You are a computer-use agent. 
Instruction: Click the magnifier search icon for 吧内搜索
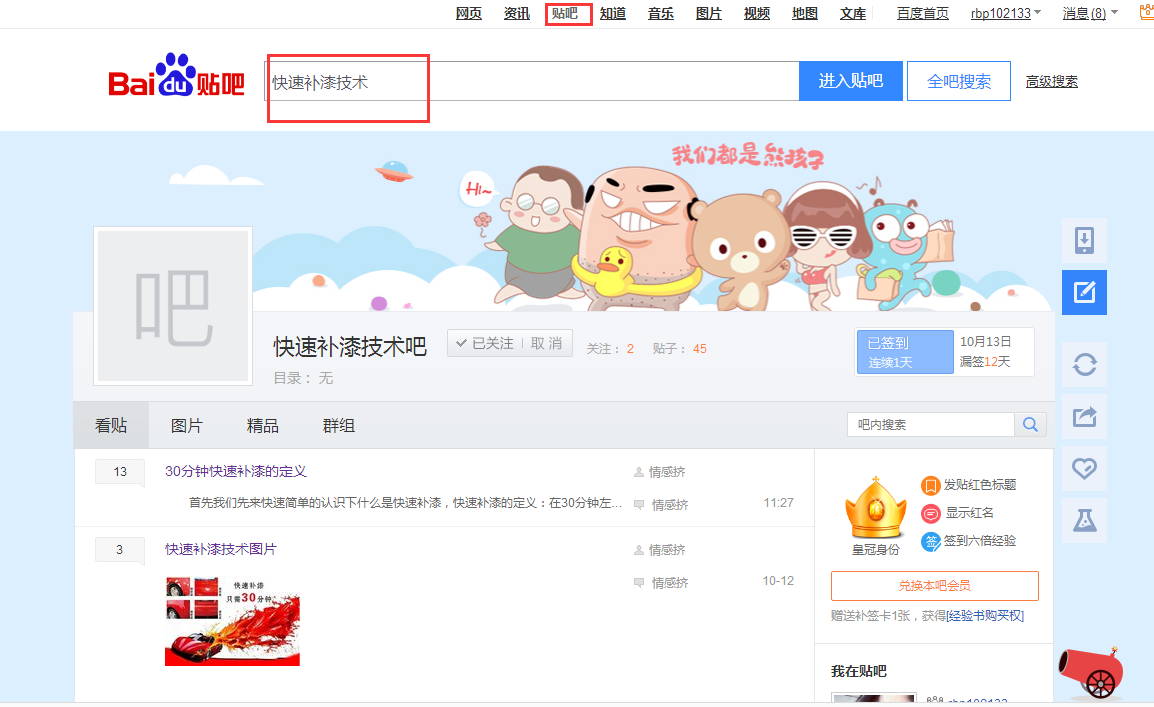click(1030, 424)
